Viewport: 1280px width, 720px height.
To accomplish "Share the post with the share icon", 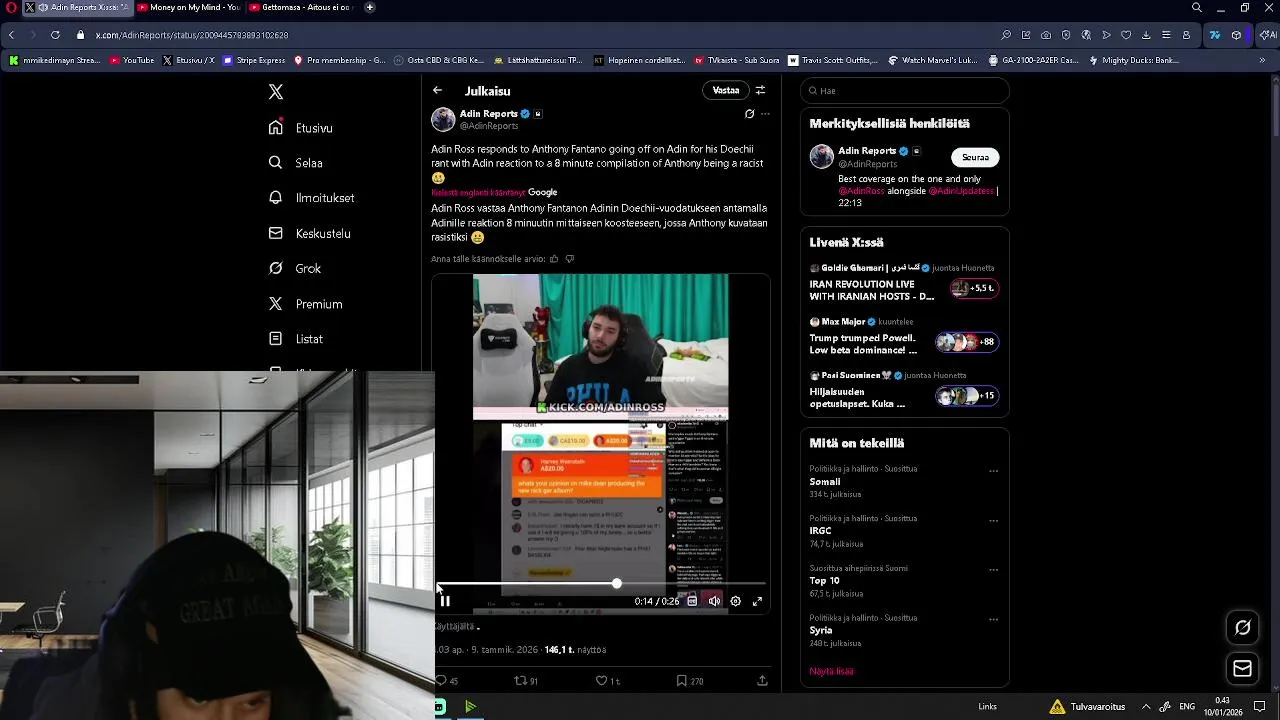I will (x=762, y=681).
